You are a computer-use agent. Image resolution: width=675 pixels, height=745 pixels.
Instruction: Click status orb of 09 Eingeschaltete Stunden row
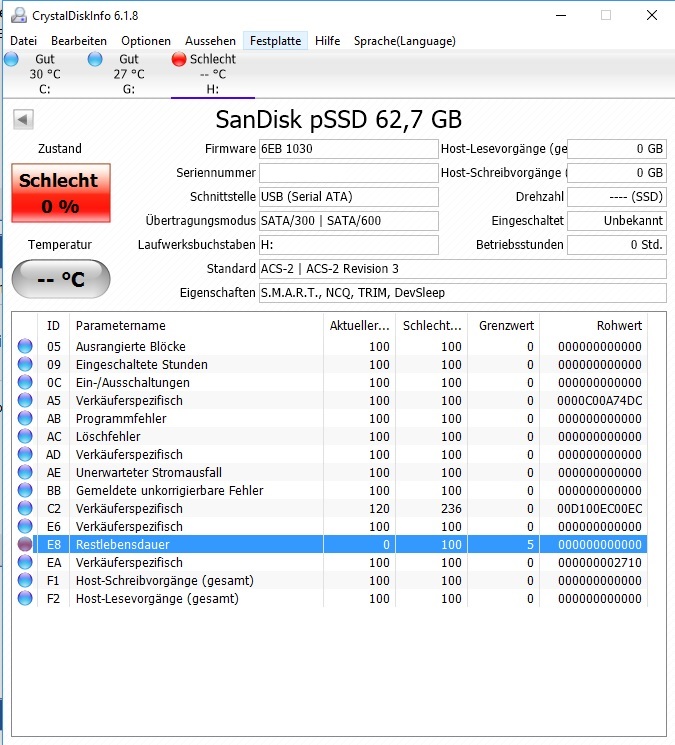point(25,364)
